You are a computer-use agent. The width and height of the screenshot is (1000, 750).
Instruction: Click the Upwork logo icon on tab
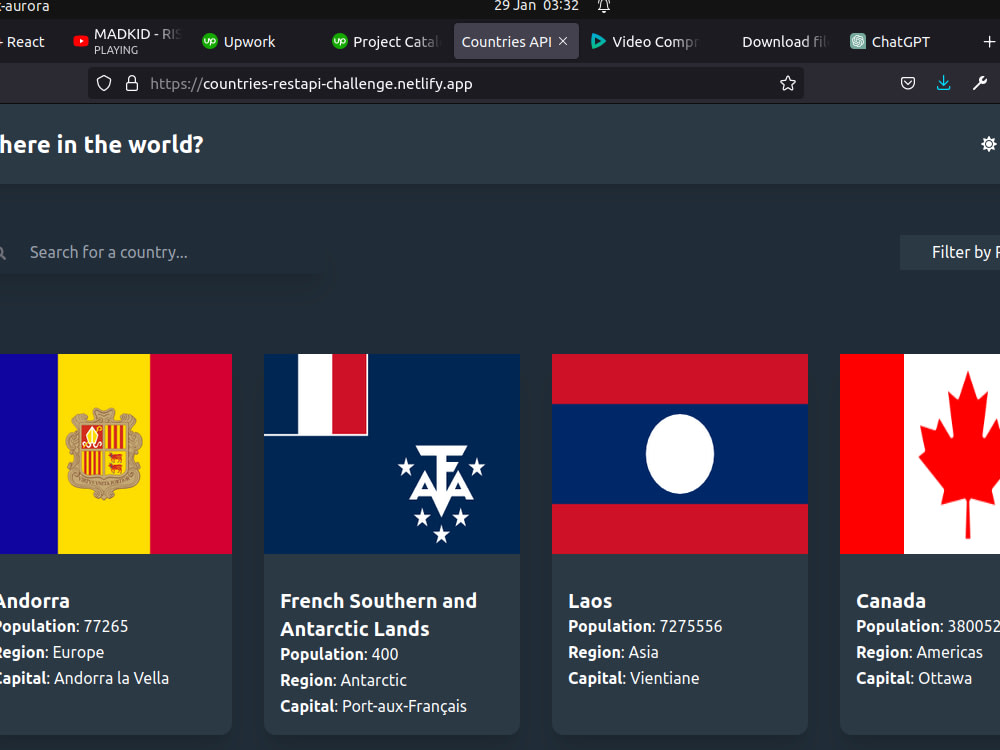210,41
